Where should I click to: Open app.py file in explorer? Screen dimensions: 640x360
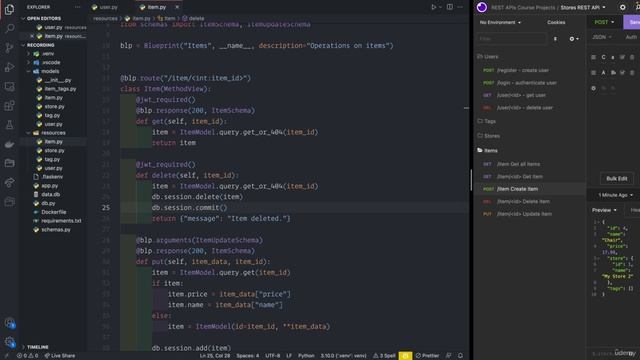(49, 186)
